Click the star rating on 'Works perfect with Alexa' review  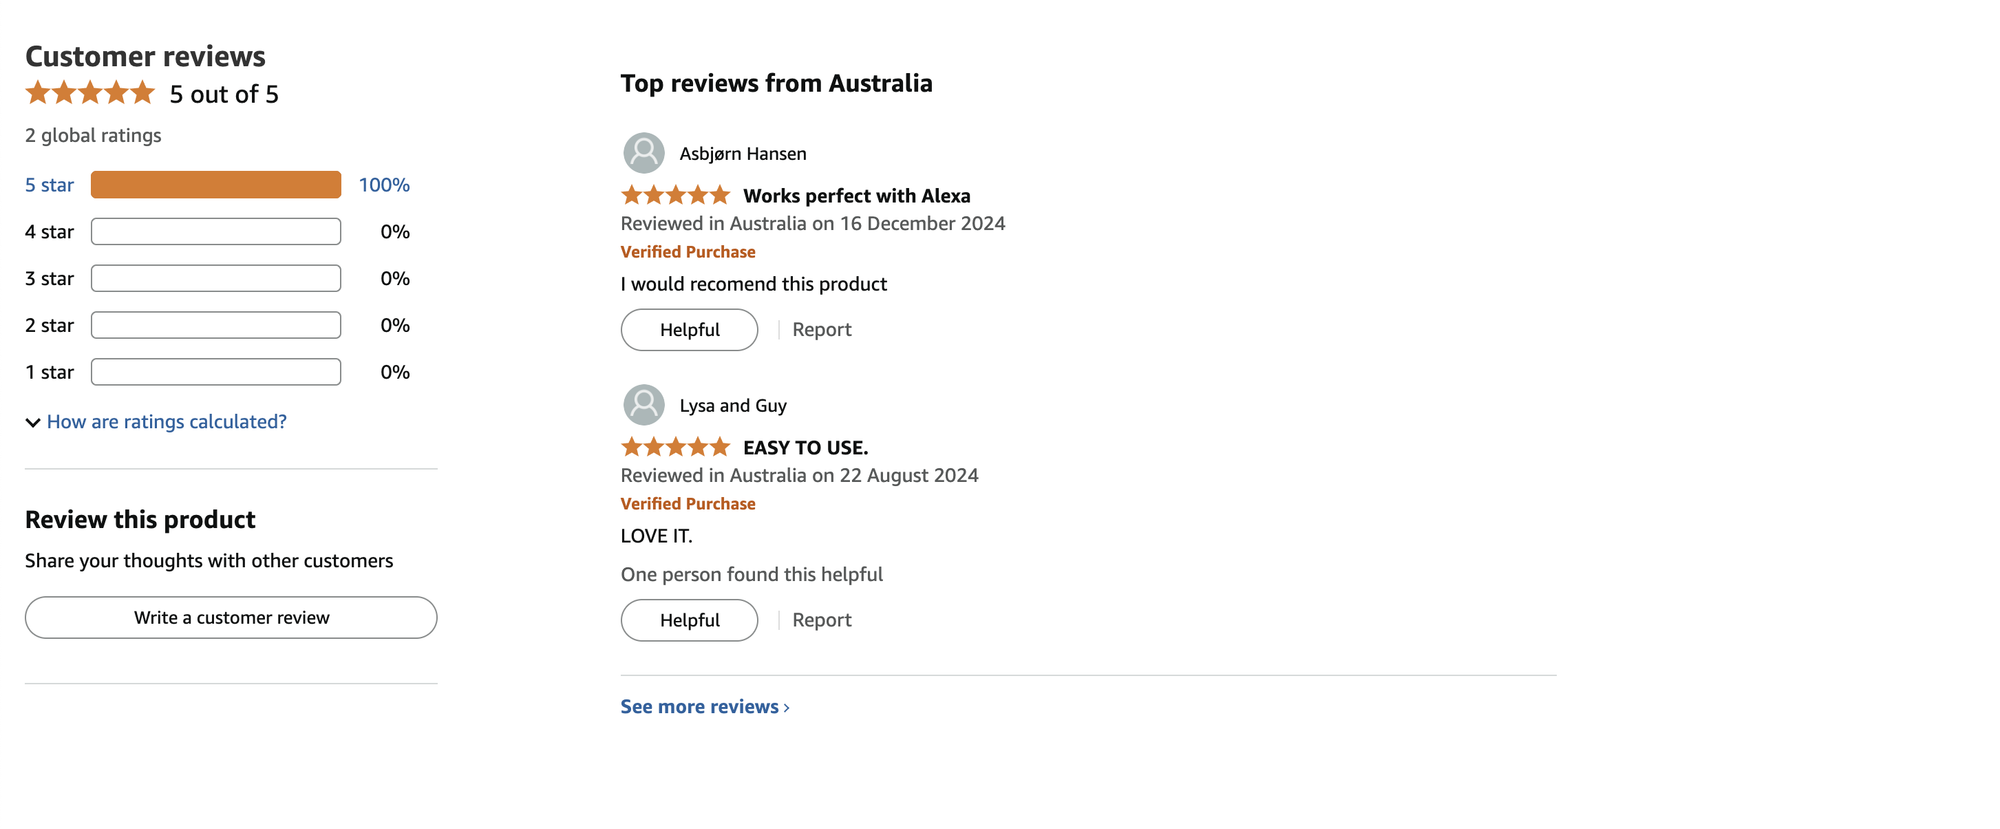pos(675,194)
